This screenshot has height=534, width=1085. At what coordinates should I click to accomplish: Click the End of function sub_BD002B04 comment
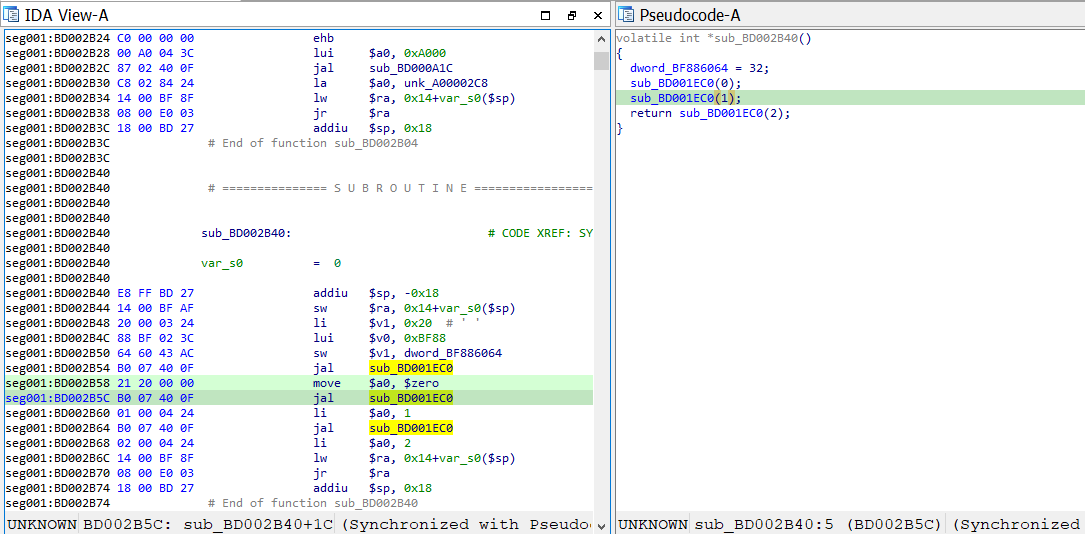313,143
